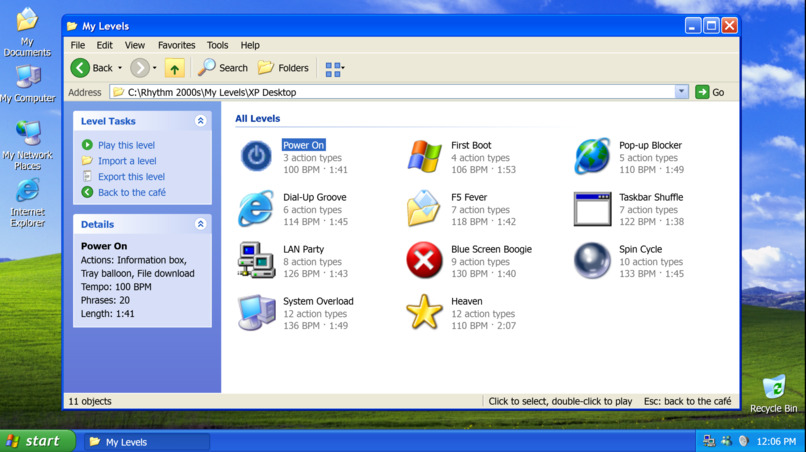Viewport: 806px width, 452px height.
Task: Go up one folder level
Action: [x=175, y=68]
